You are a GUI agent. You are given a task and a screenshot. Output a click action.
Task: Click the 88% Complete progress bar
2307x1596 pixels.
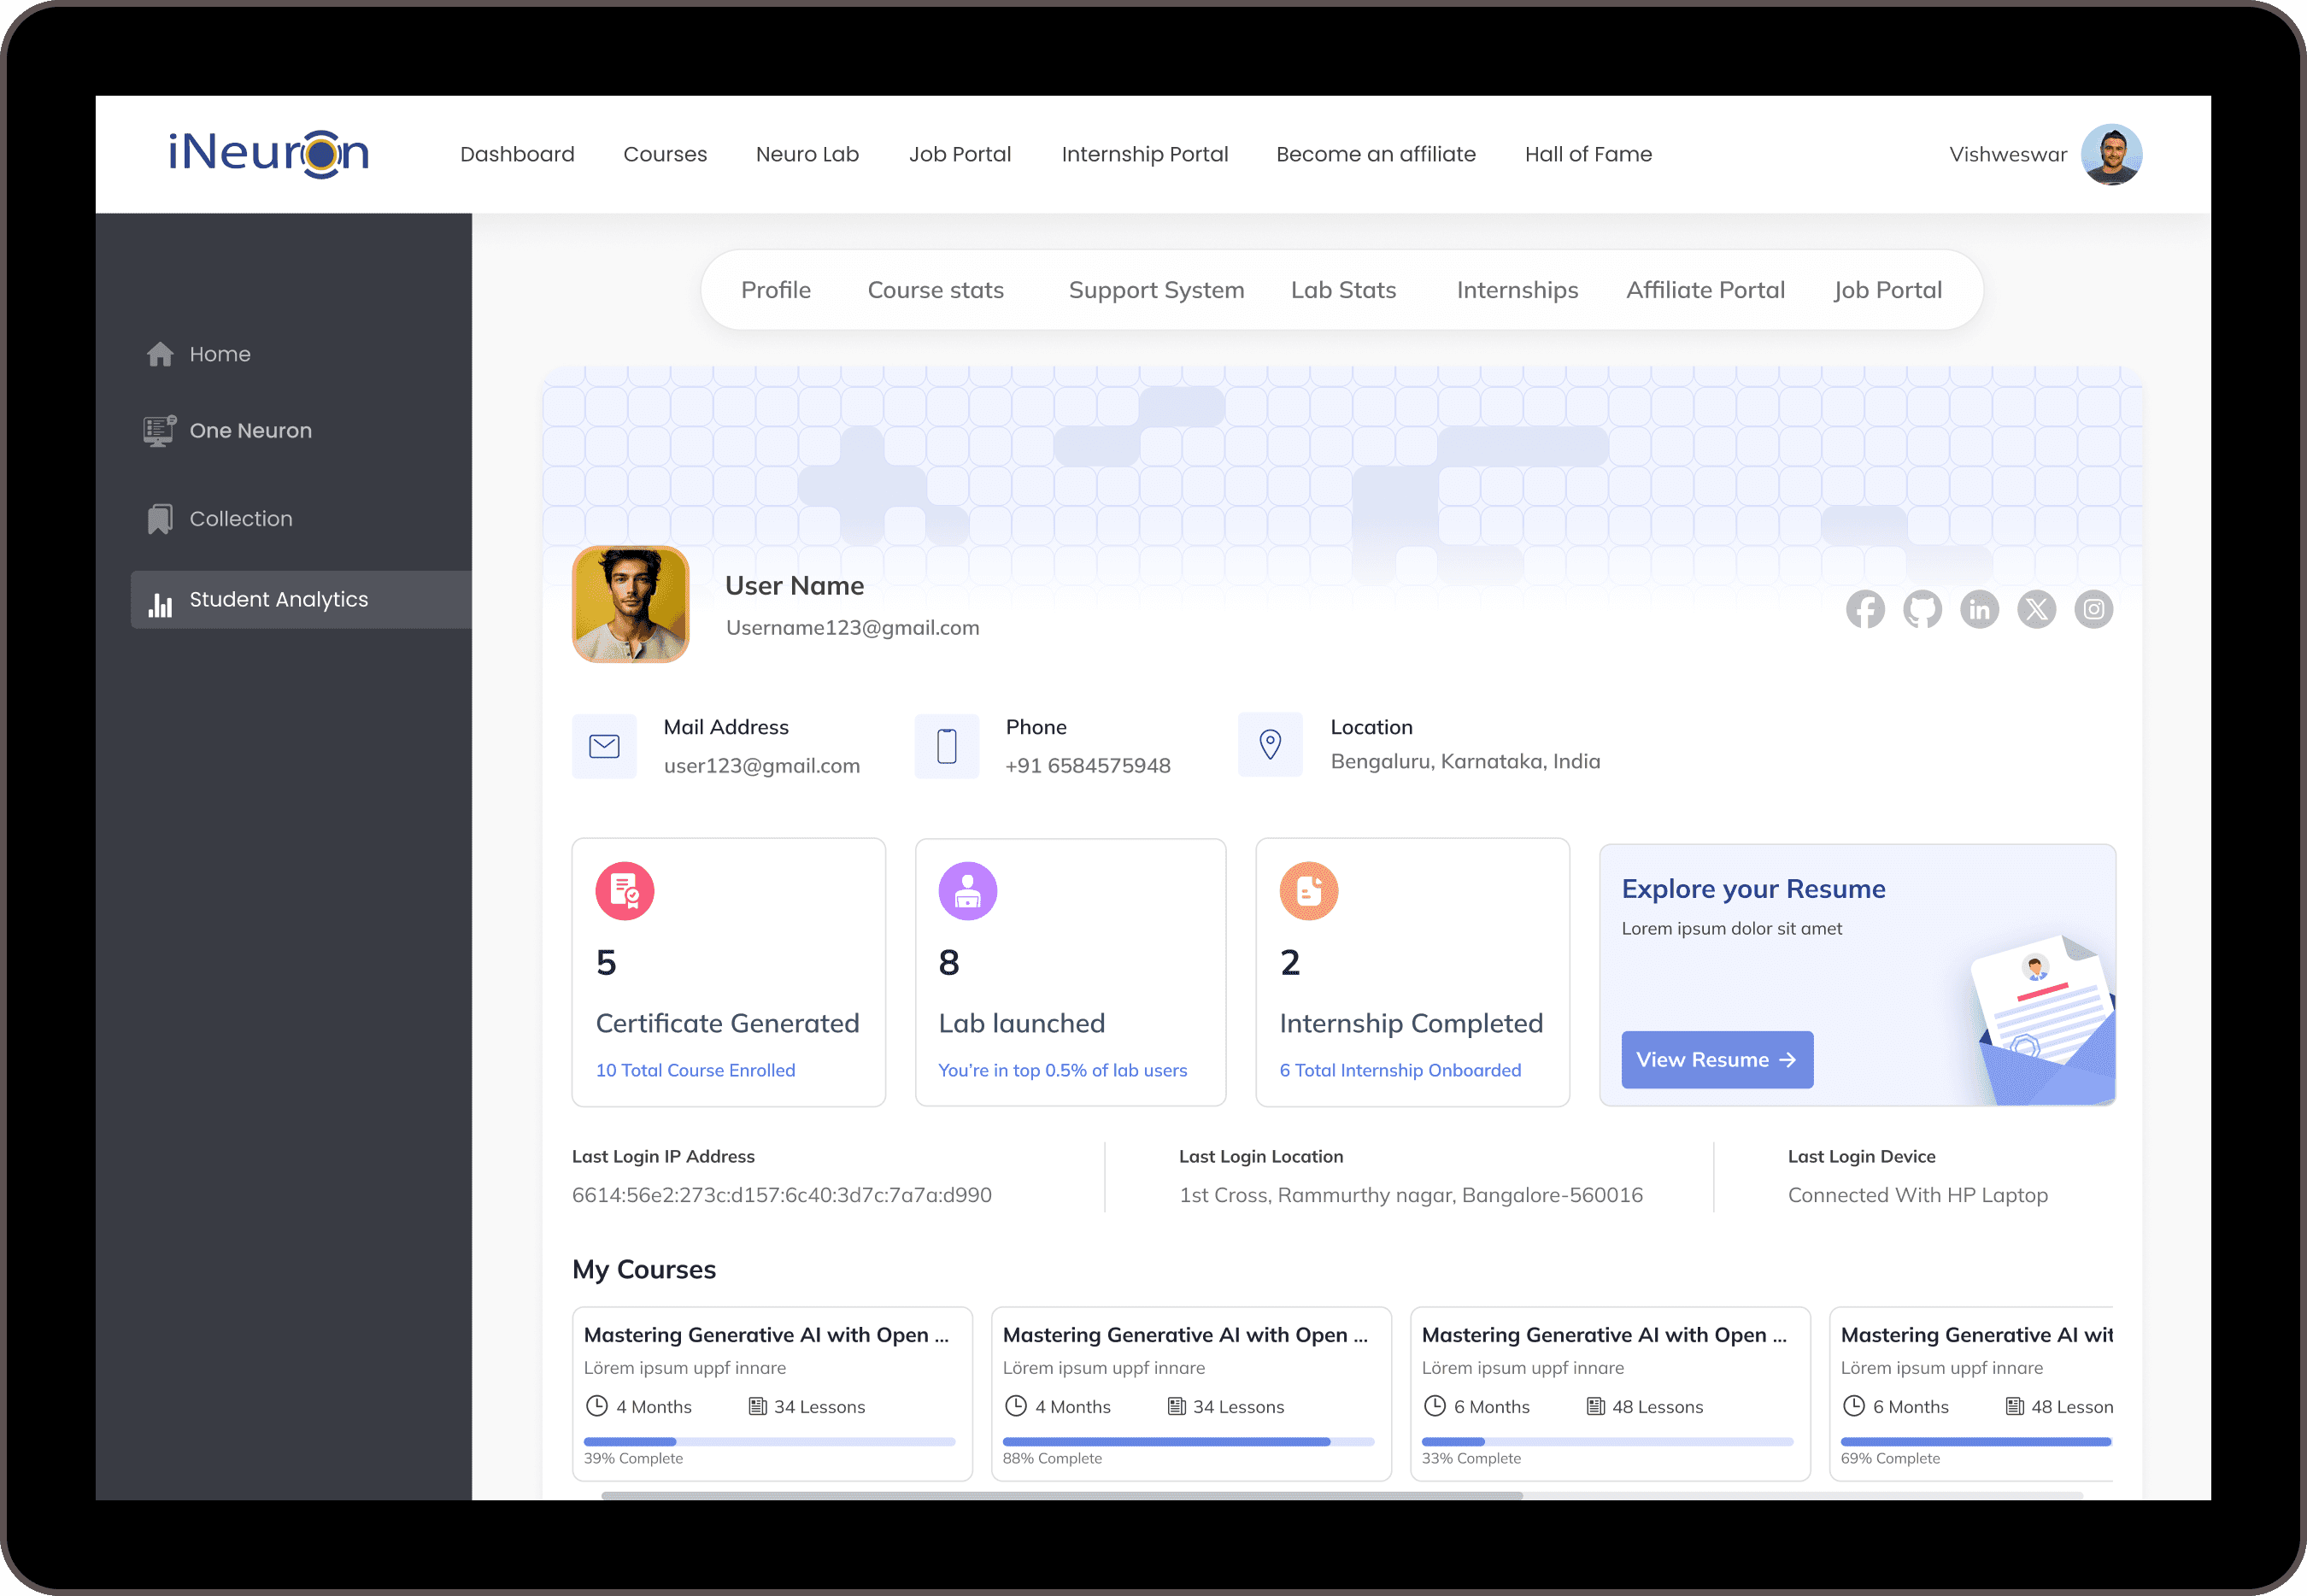click(x=1188, y=1441)
